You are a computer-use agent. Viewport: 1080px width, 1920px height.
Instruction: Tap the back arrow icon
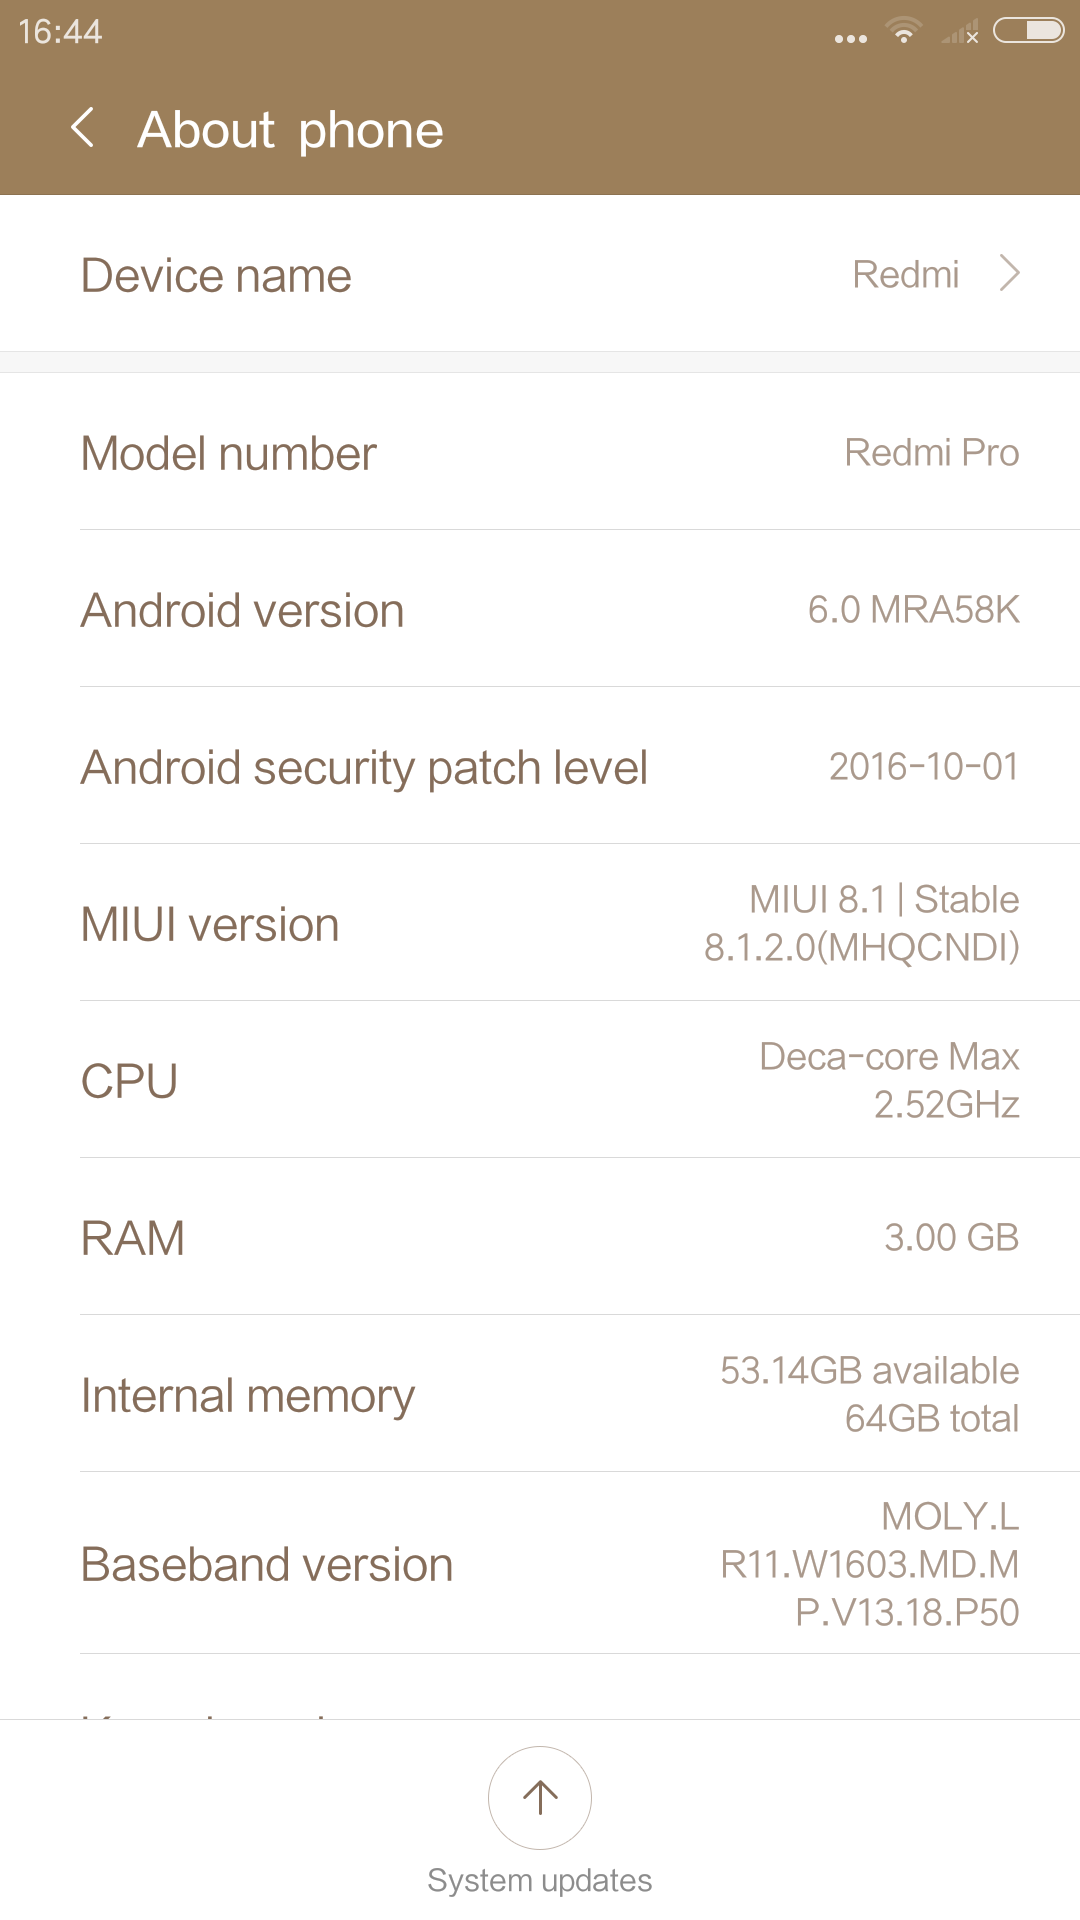tap(84, 129)
